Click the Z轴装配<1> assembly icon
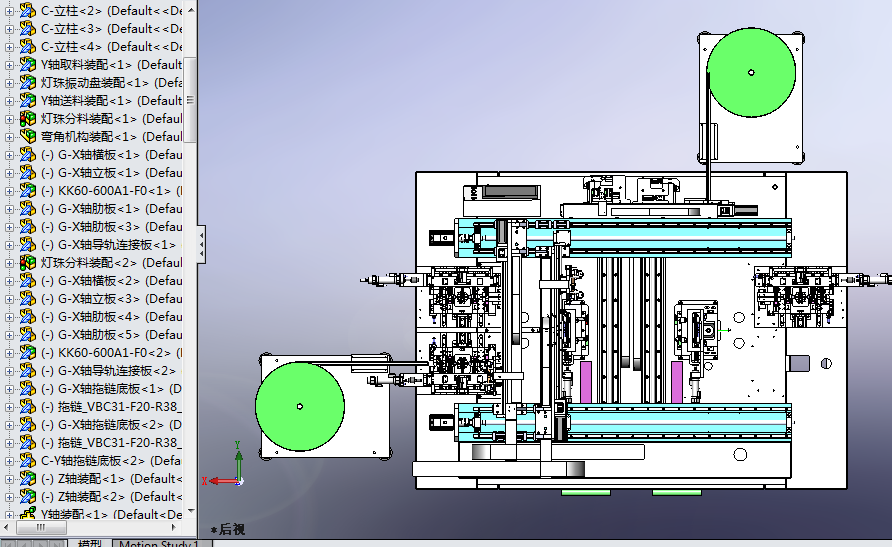The width and height of the screenshot is (892, 547). pyautogui.click(x=27, y=479)
